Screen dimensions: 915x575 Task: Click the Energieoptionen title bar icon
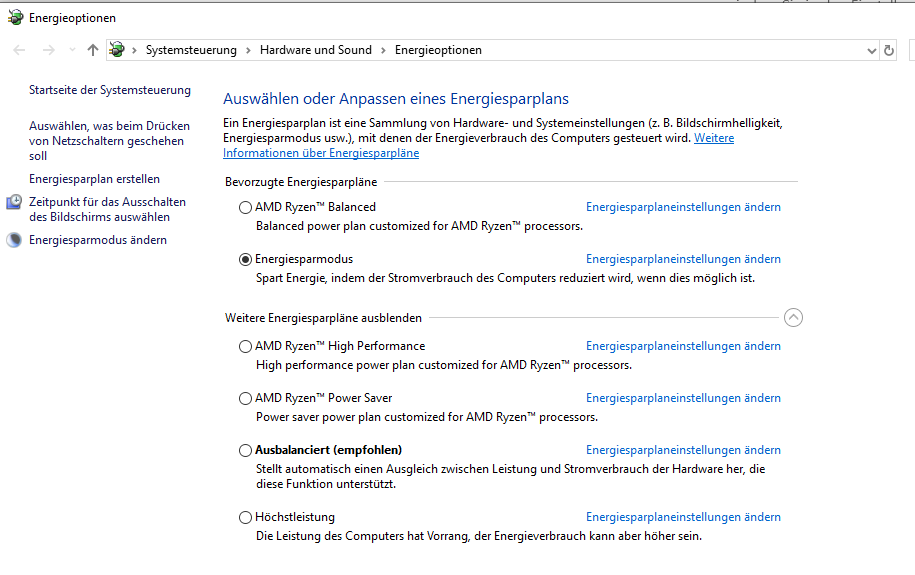16,18
